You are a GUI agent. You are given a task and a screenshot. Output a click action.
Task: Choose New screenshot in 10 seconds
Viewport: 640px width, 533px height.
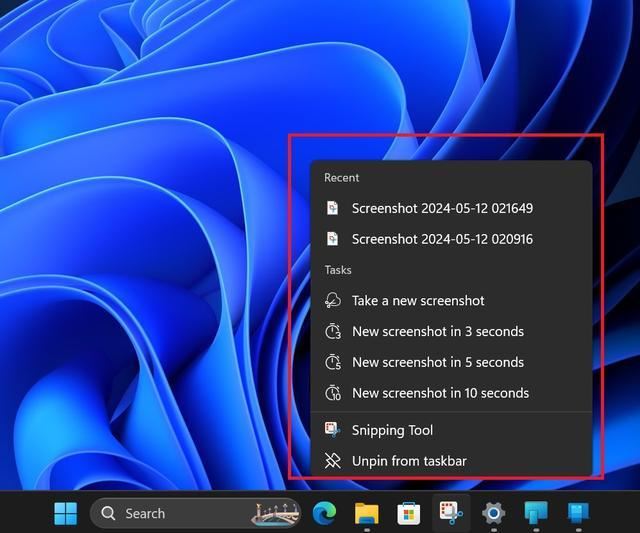tap(440, 393)
